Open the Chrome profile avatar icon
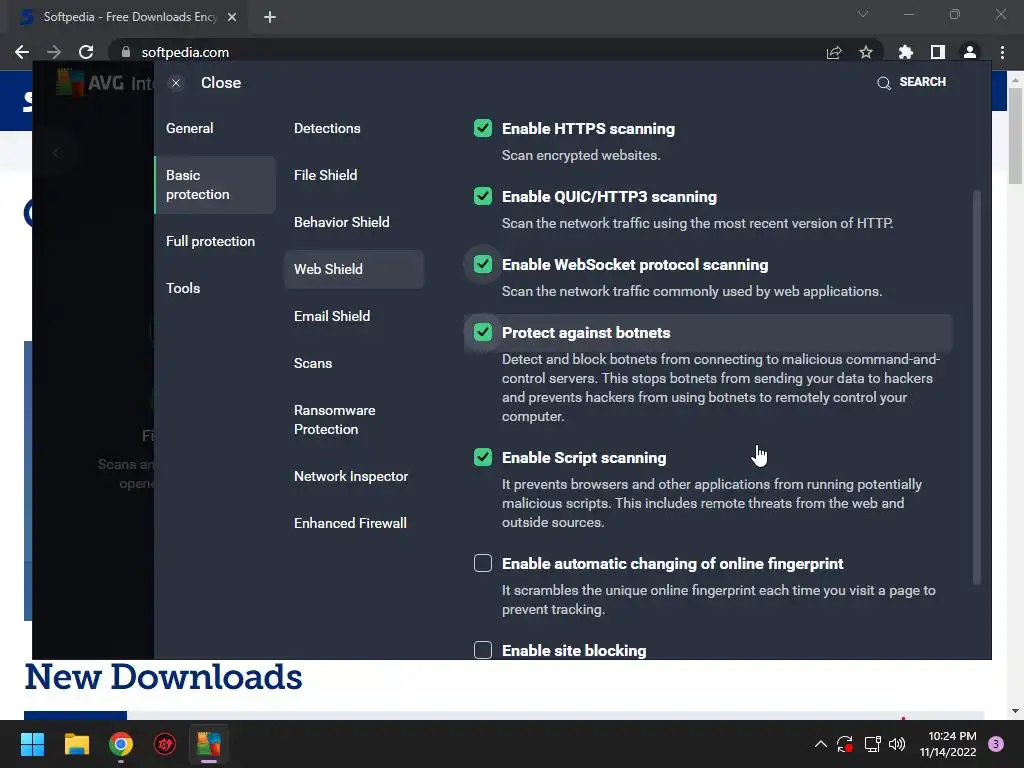 coord(970,52)
